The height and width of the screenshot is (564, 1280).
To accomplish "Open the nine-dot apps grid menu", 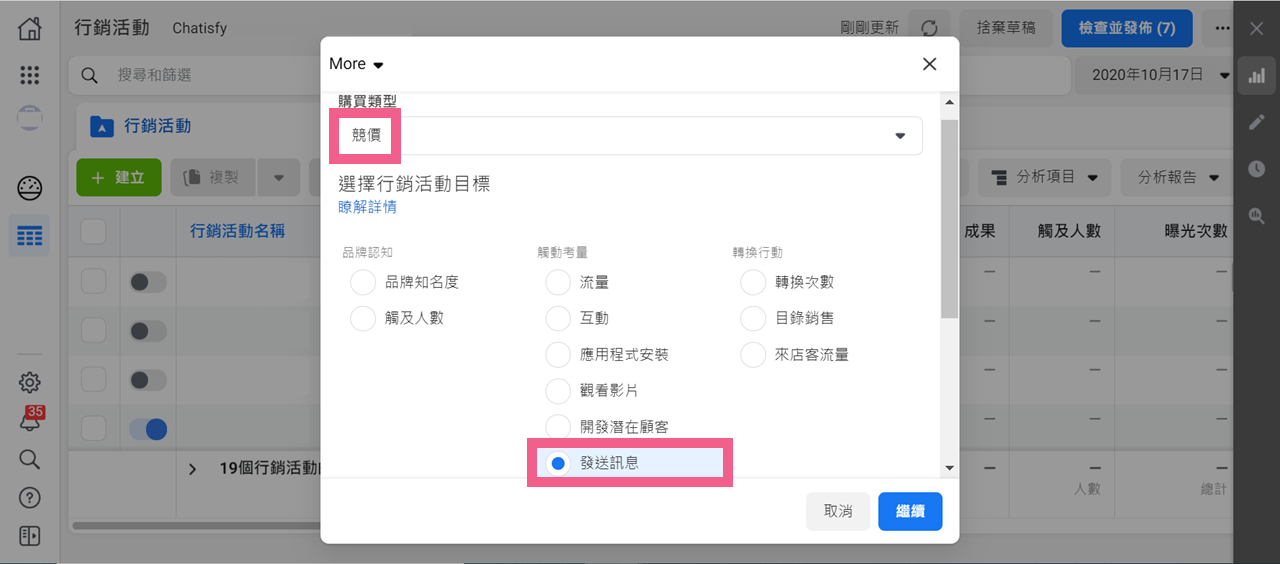I will click(x=30, y=75).
